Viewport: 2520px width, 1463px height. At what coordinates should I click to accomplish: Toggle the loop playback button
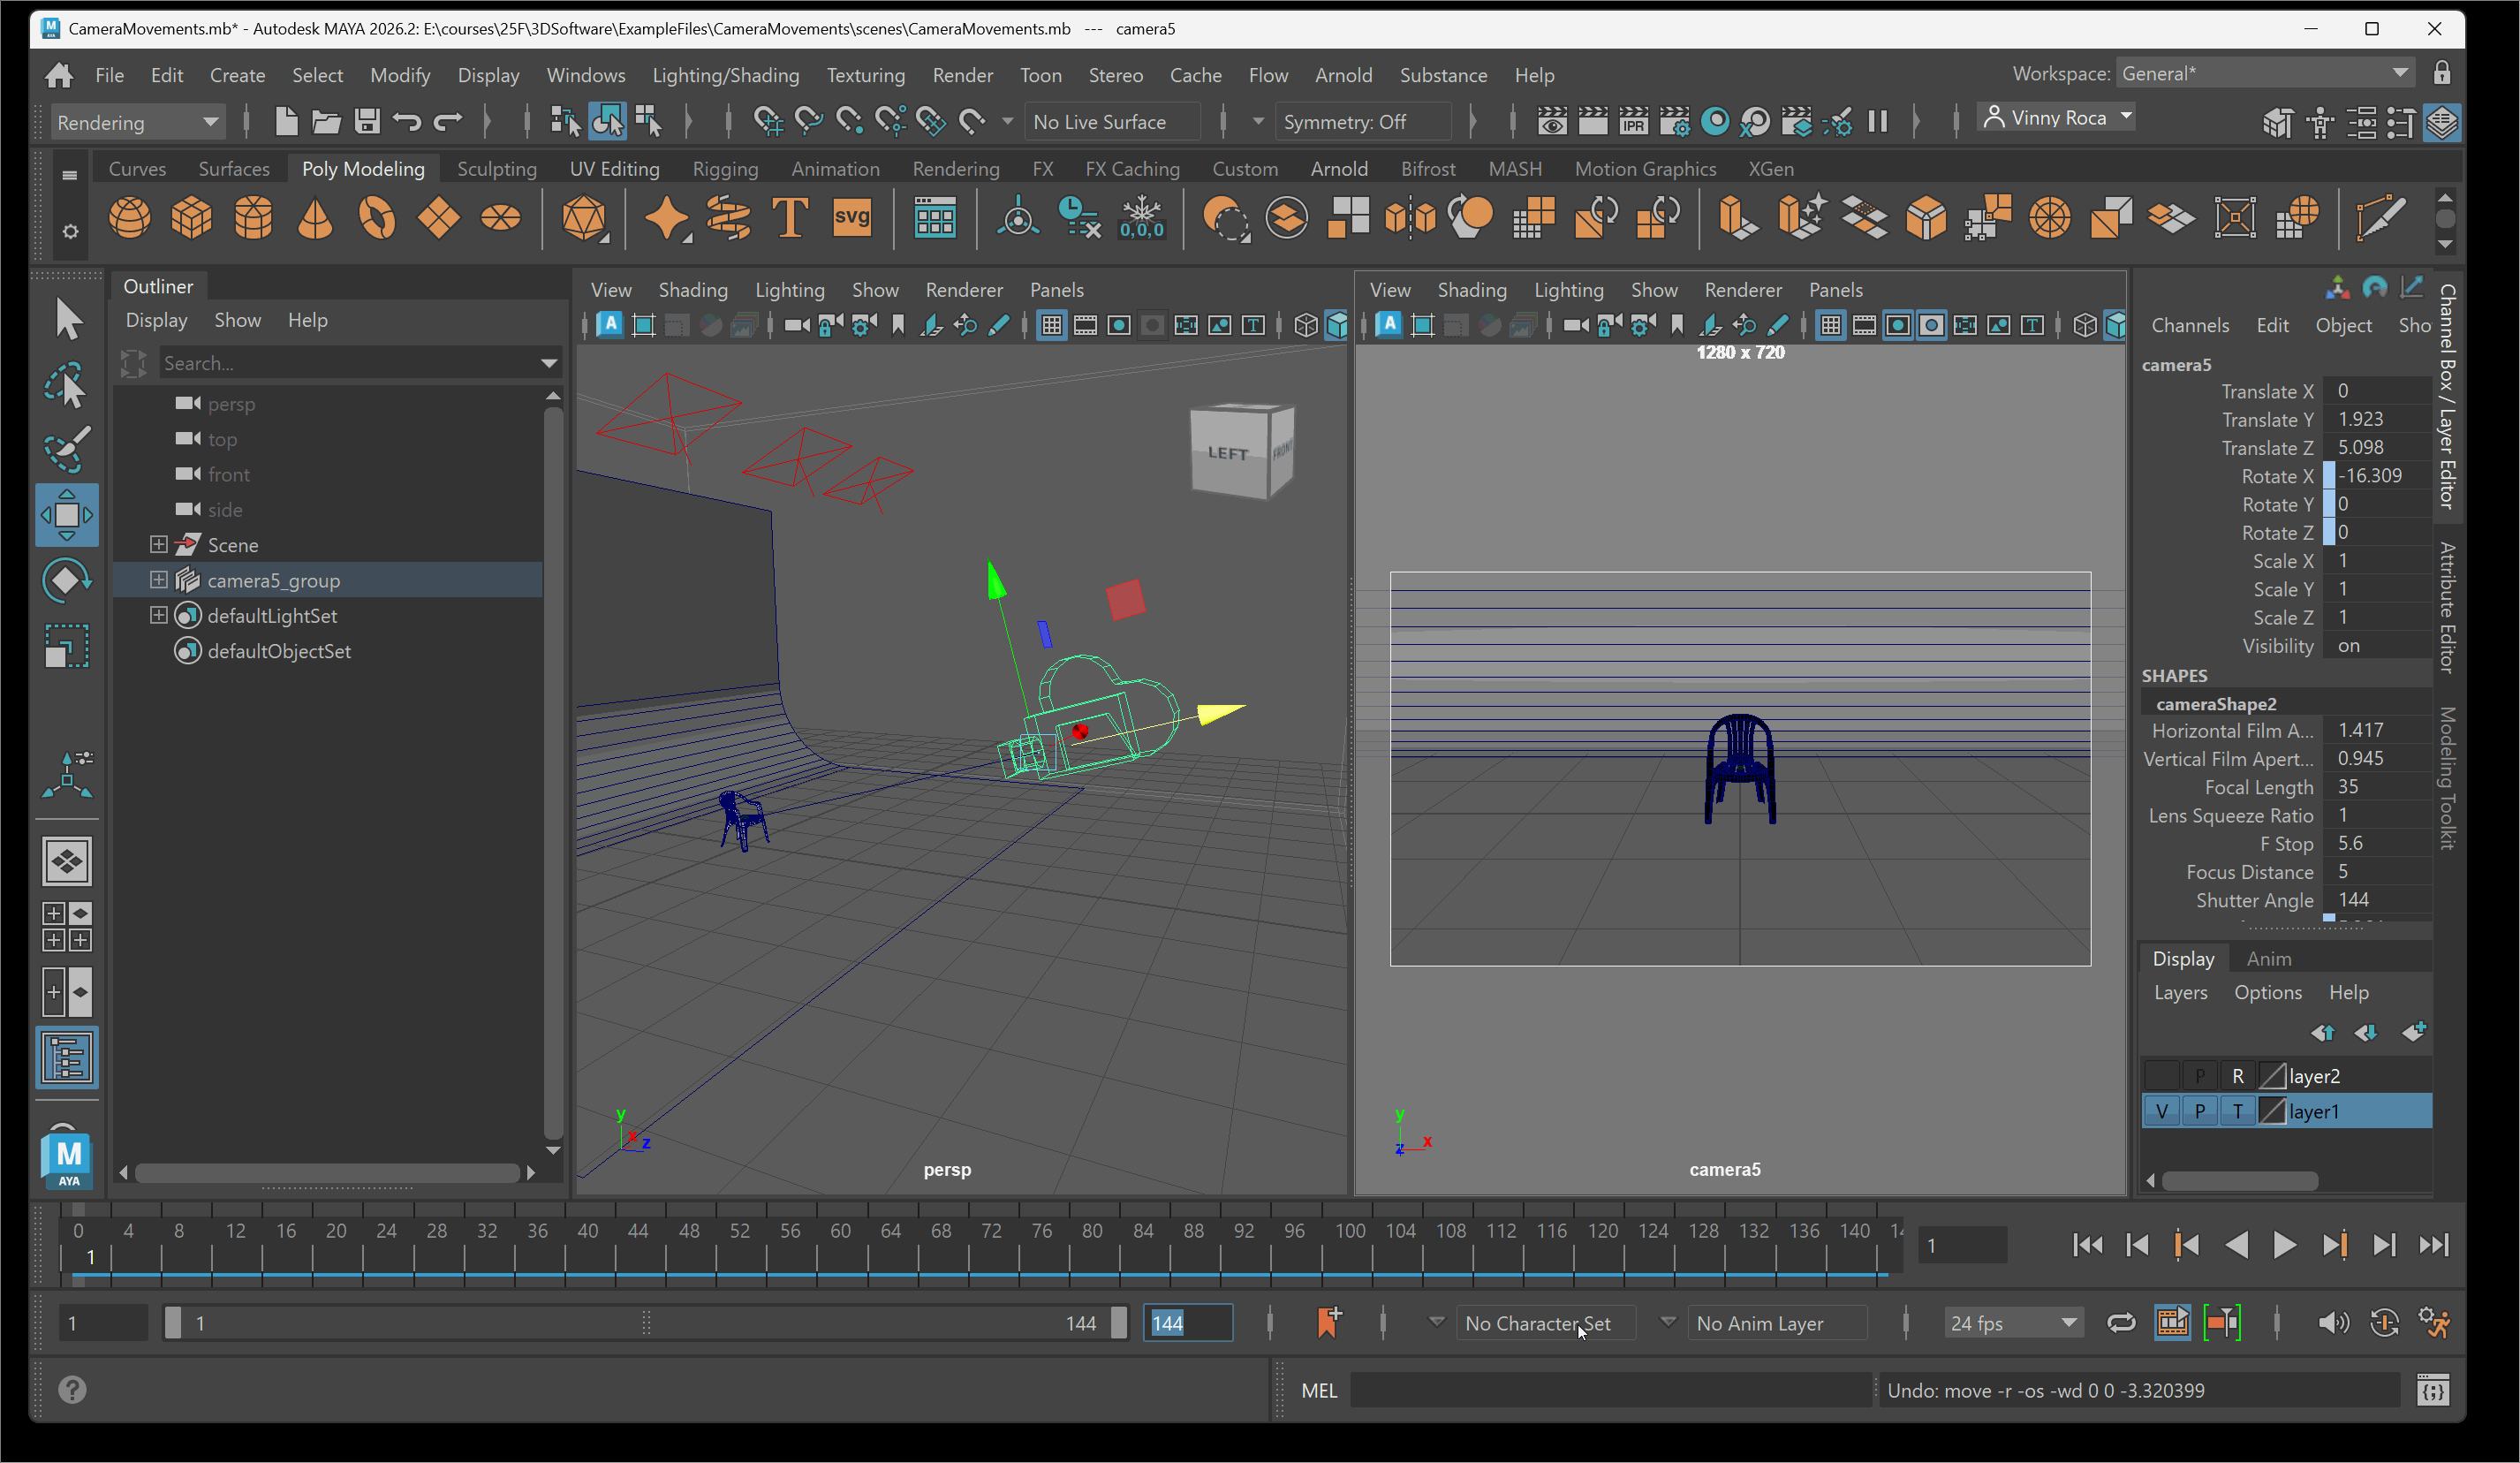[x=2120, y=1323]
